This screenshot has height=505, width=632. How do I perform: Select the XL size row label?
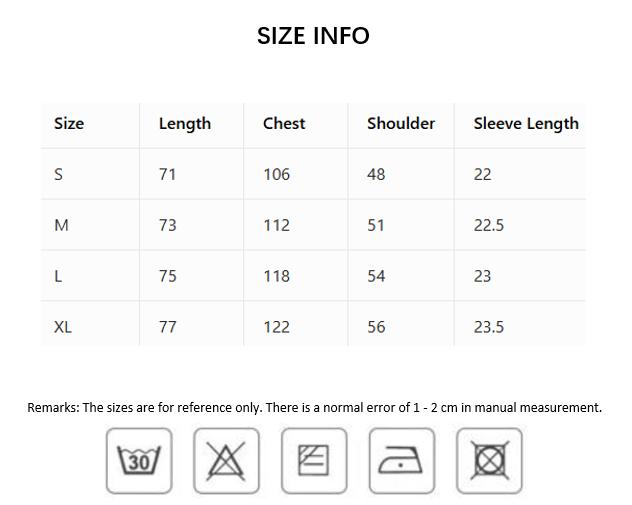pyautogui.click(x=63, y=327)
